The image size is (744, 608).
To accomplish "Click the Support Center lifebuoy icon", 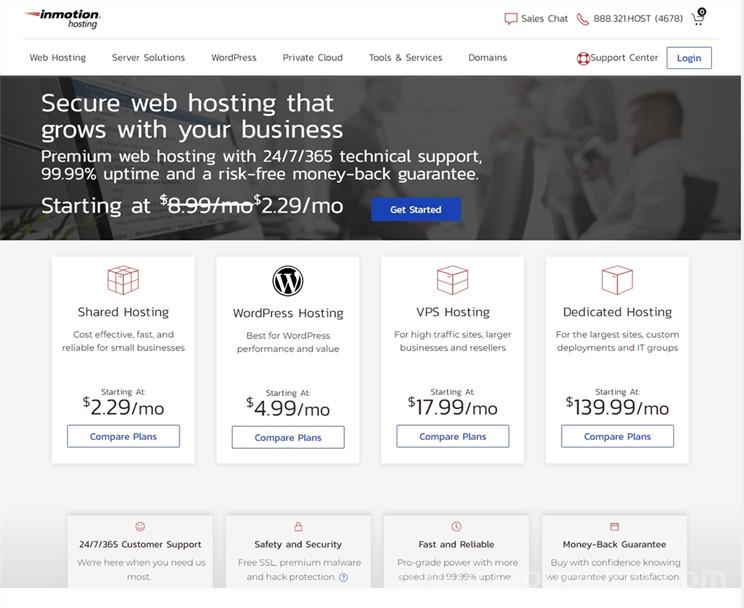I will pos(583,58).
